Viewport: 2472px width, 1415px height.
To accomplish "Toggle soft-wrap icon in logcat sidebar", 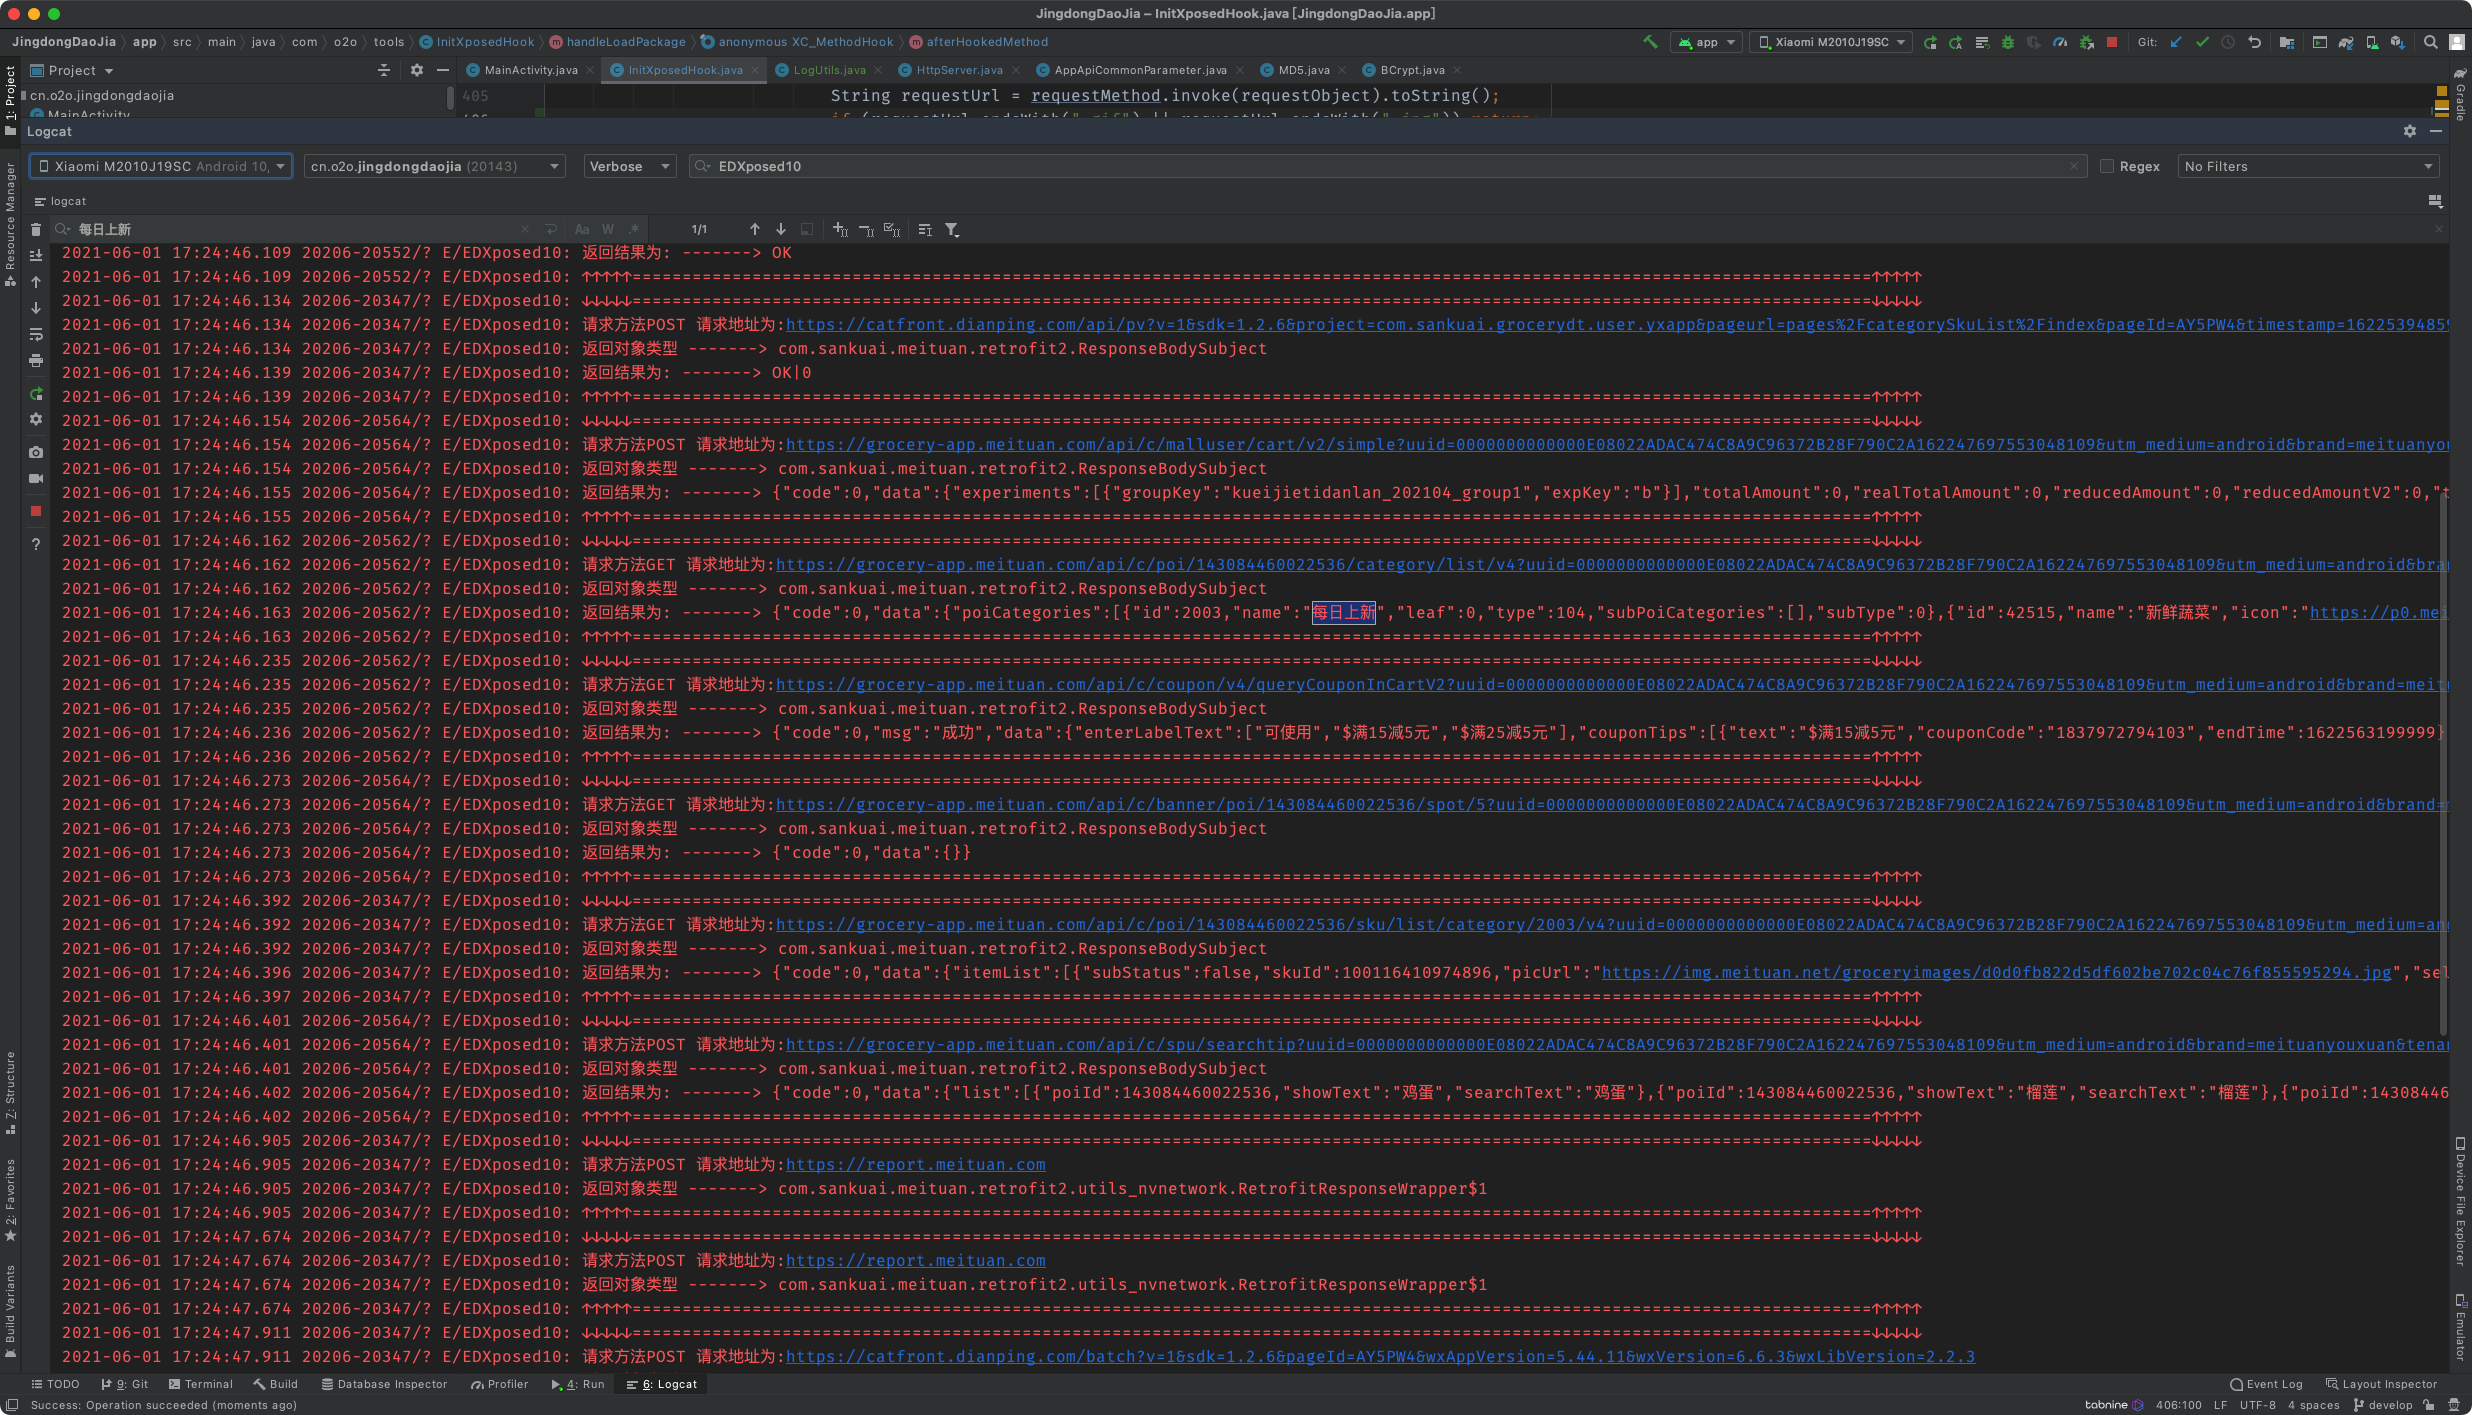I will 36,334.
